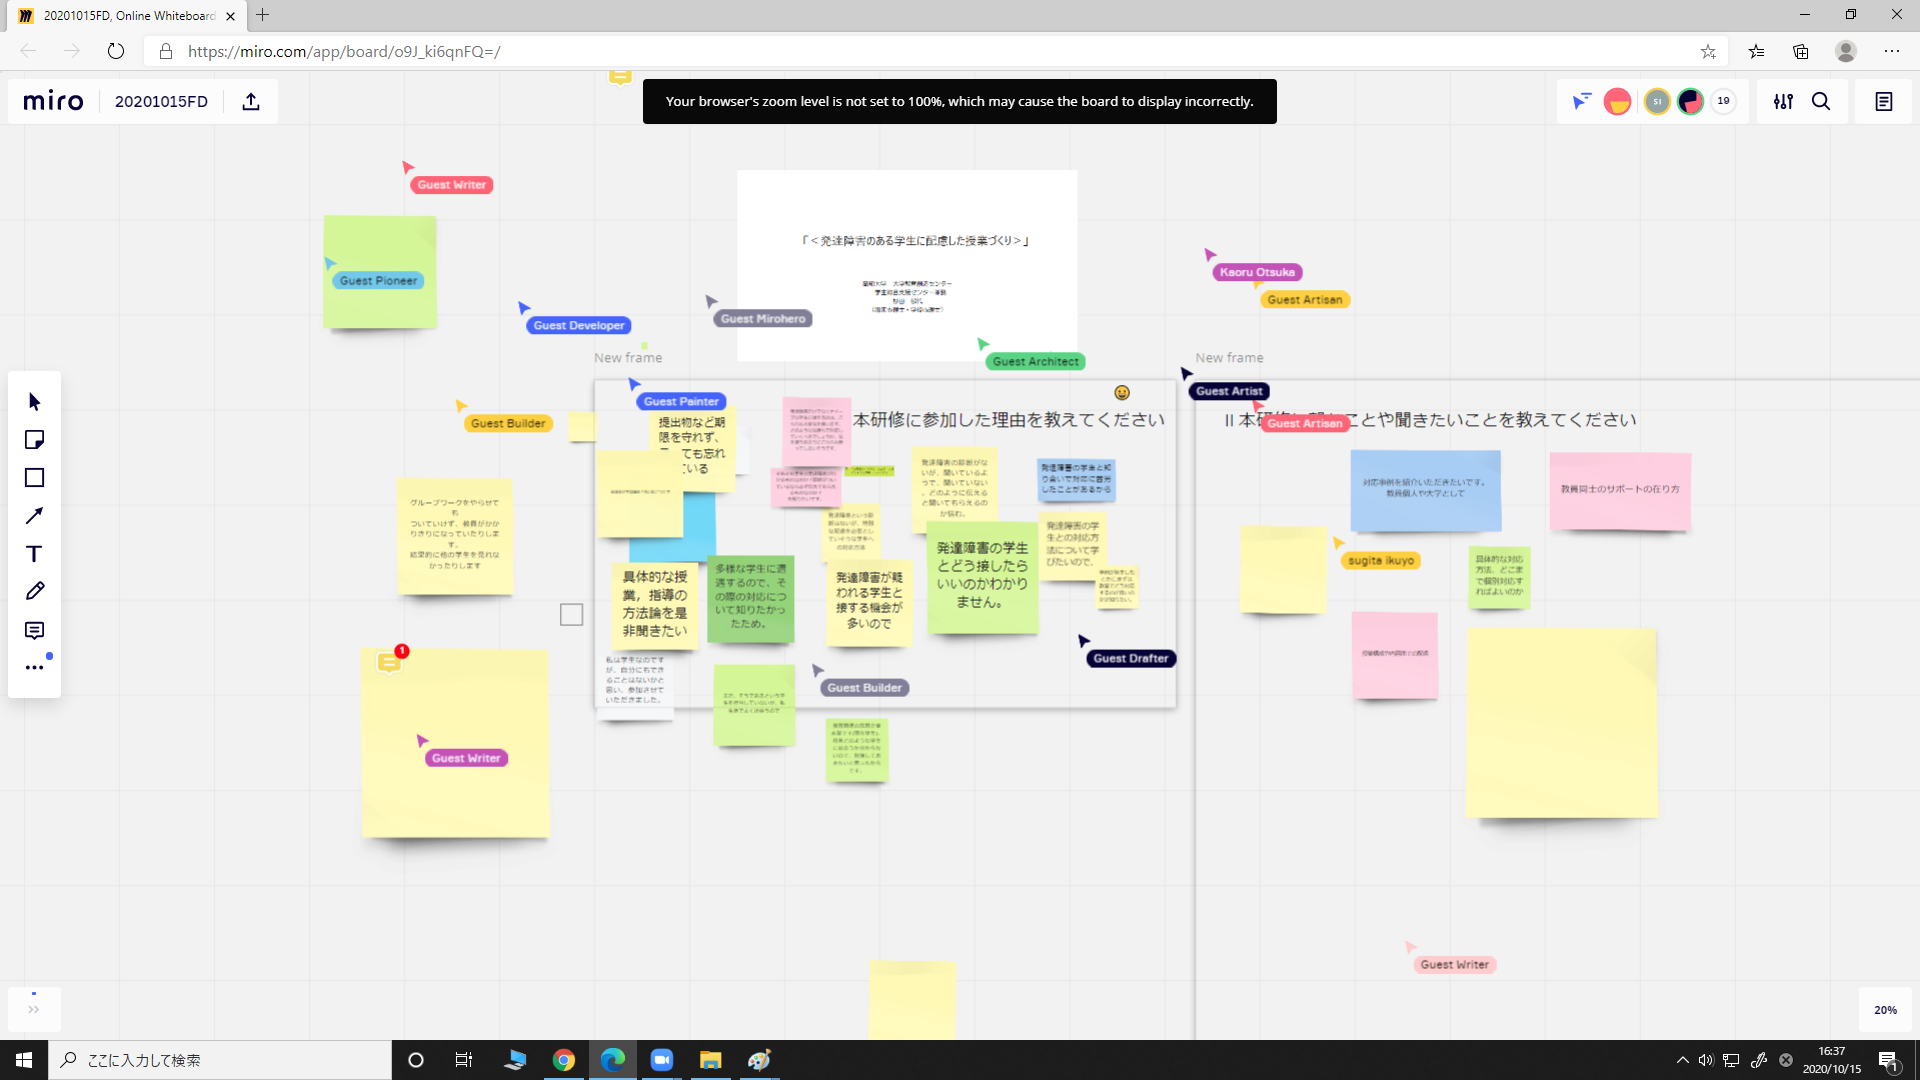Image resolution: width=1920 pixels, height=1080 pixels.
Task: Click the Windows taskbar search box
Action: coord(220,1060)
